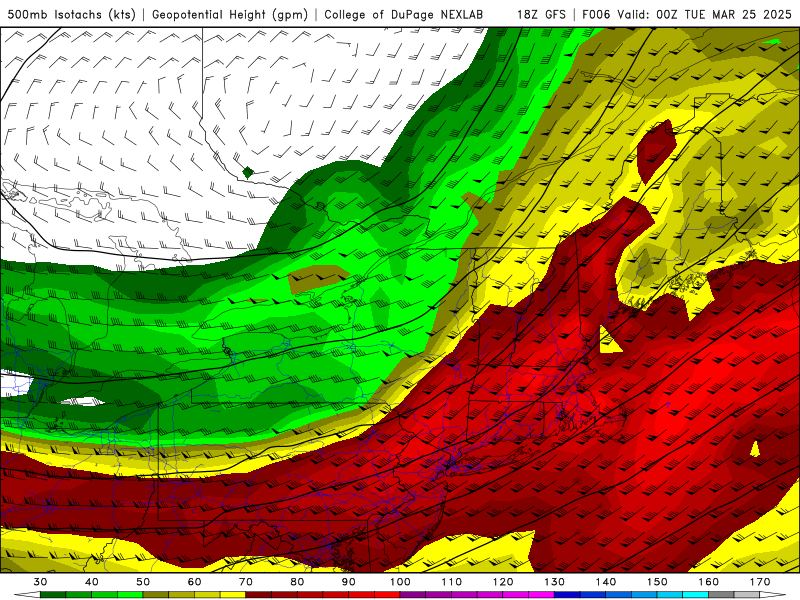
Task: Click the 170 label on the color scale
Action: pyautogui.click(x=760, y=582)
